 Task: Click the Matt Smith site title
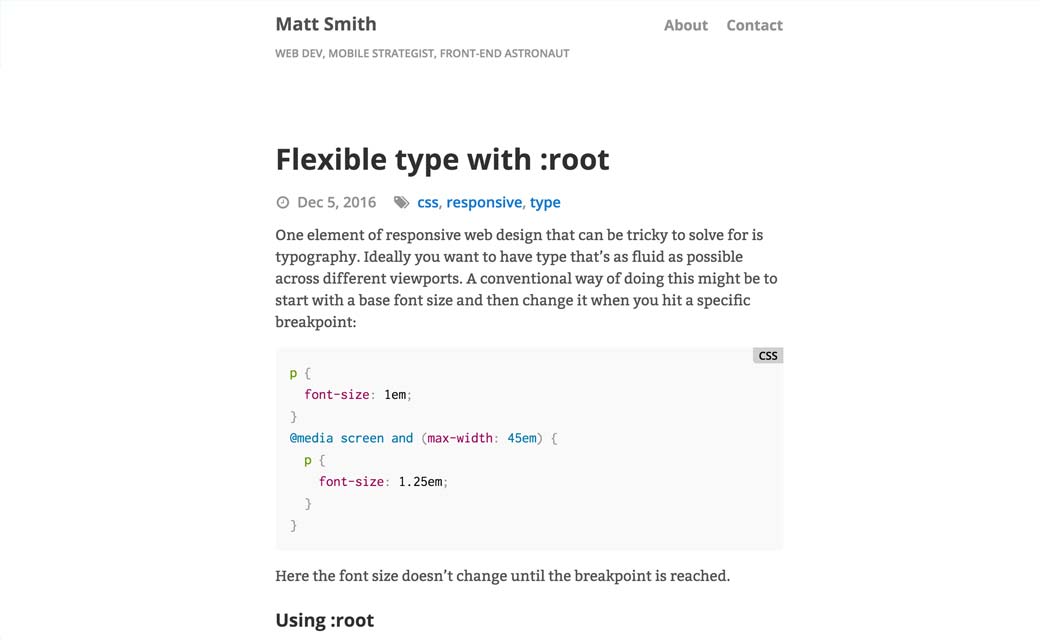pos(326,24)
